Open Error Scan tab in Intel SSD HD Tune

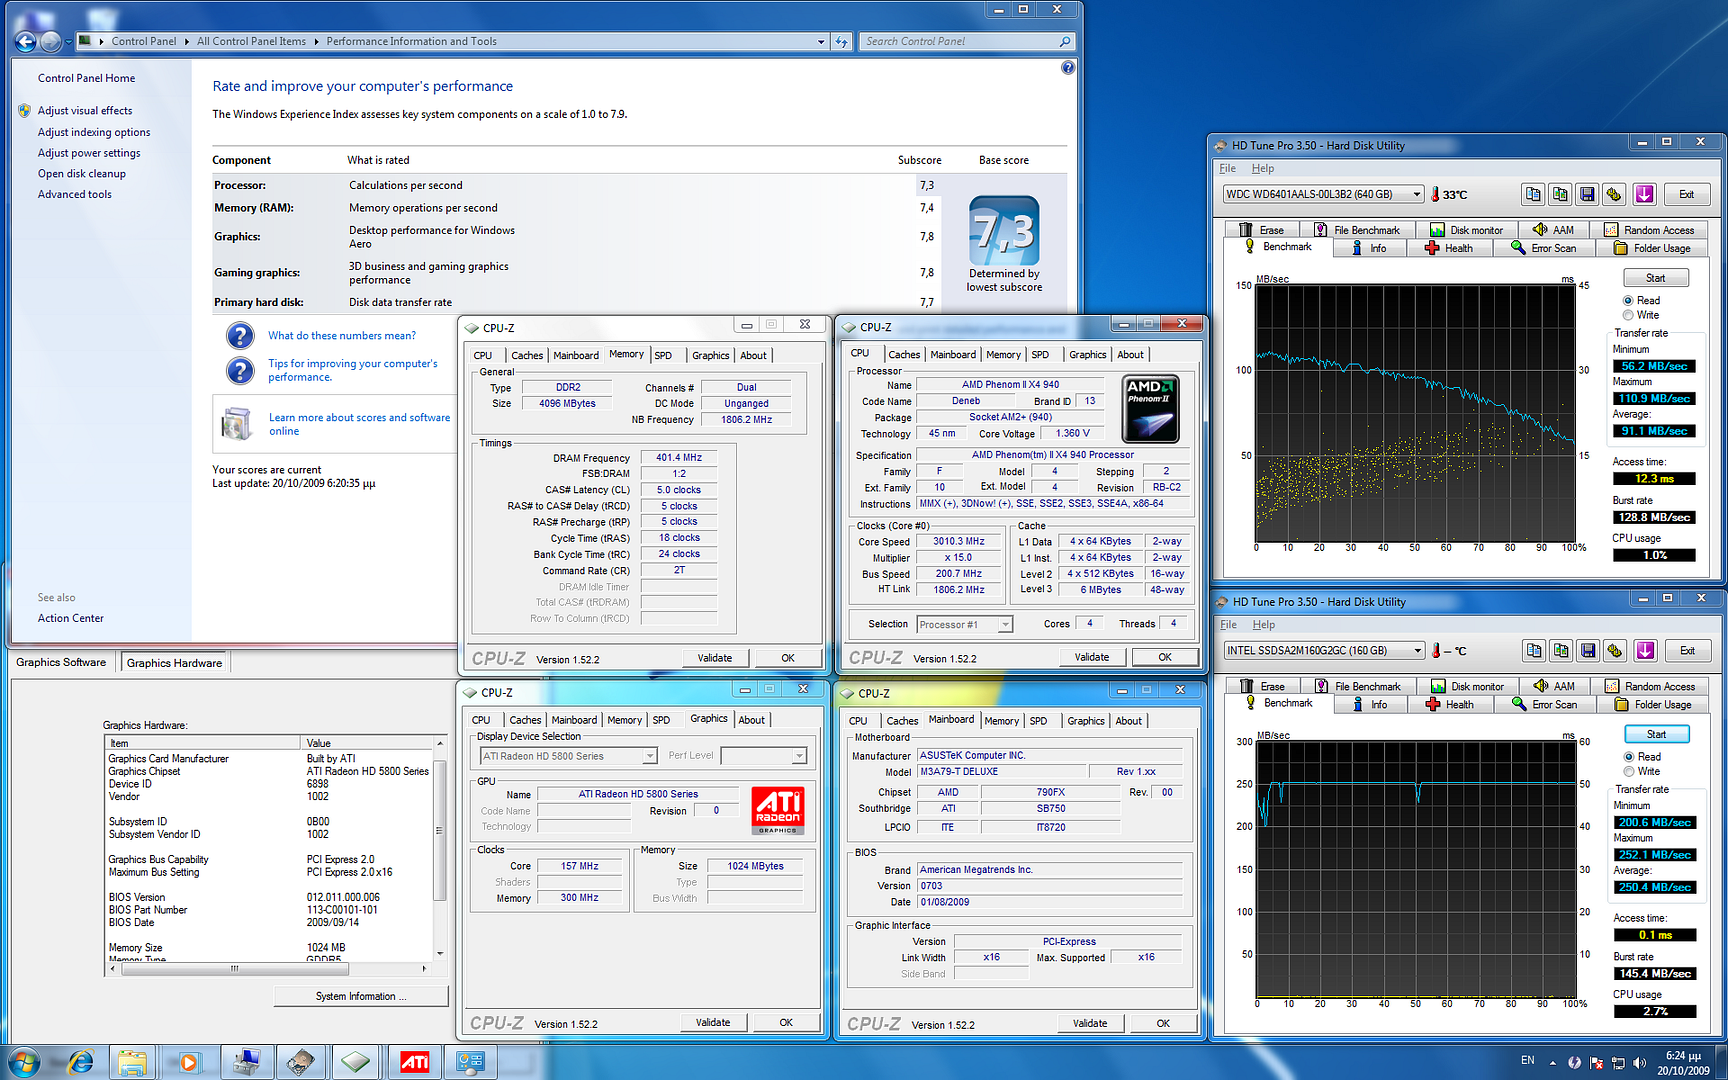(1545, 704)
